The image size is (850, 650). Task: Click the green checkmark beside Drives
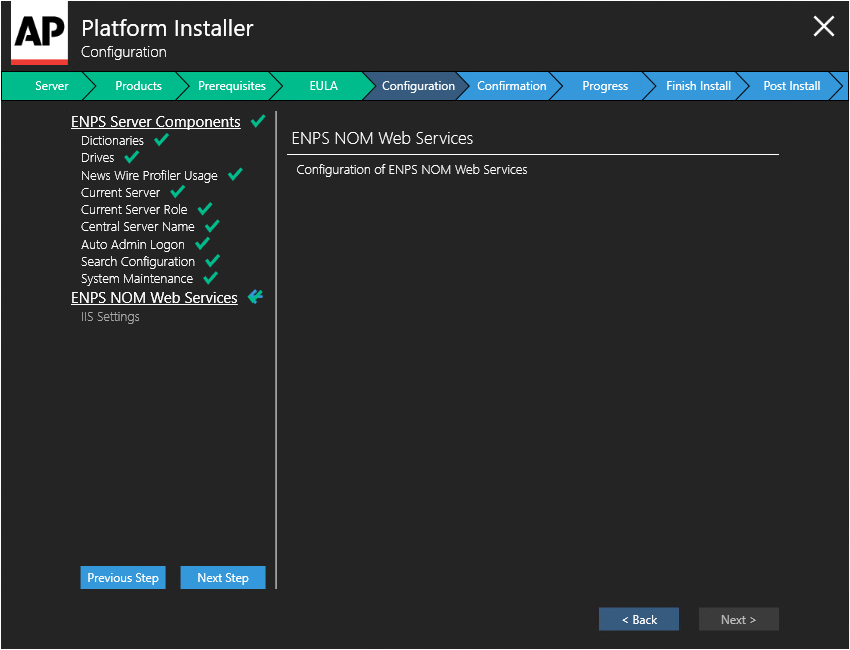click(x=132, y=157)
